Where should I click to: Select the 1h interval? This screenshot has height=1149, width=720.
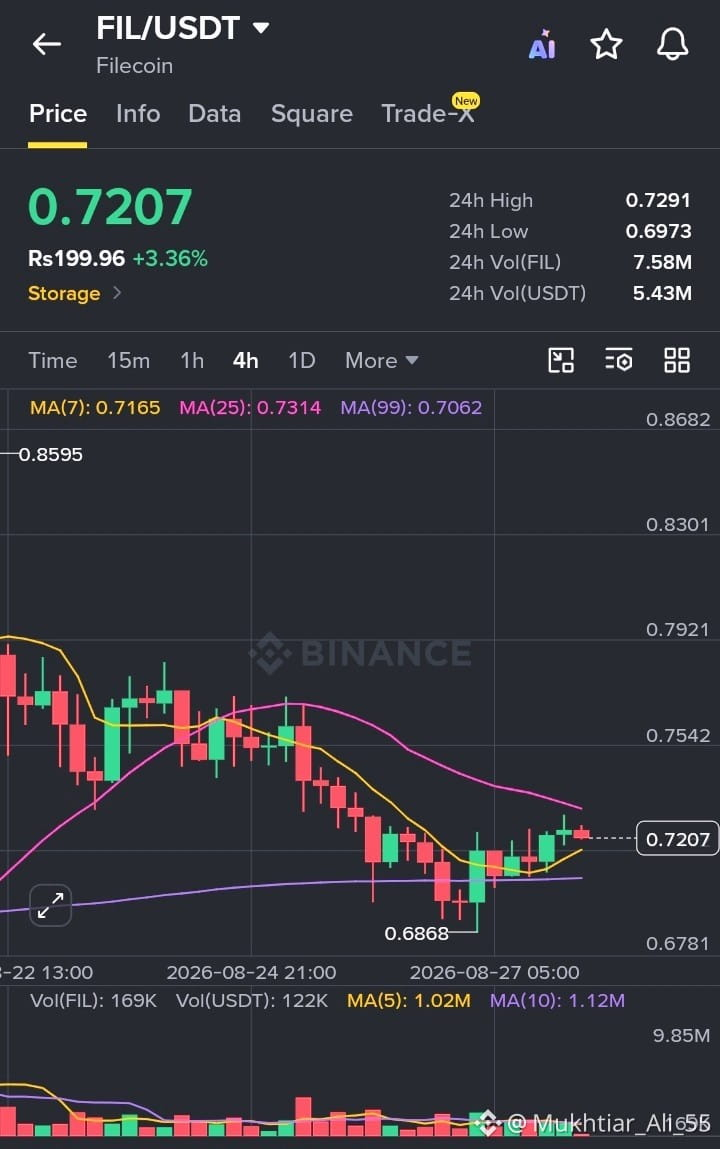[x=192, y=361]
